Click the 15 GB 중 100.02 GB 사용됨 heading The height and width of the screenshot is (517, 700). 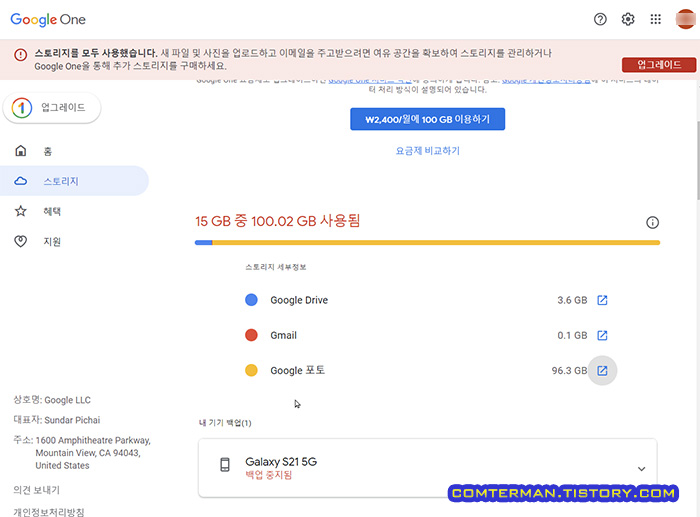[277, 221]
